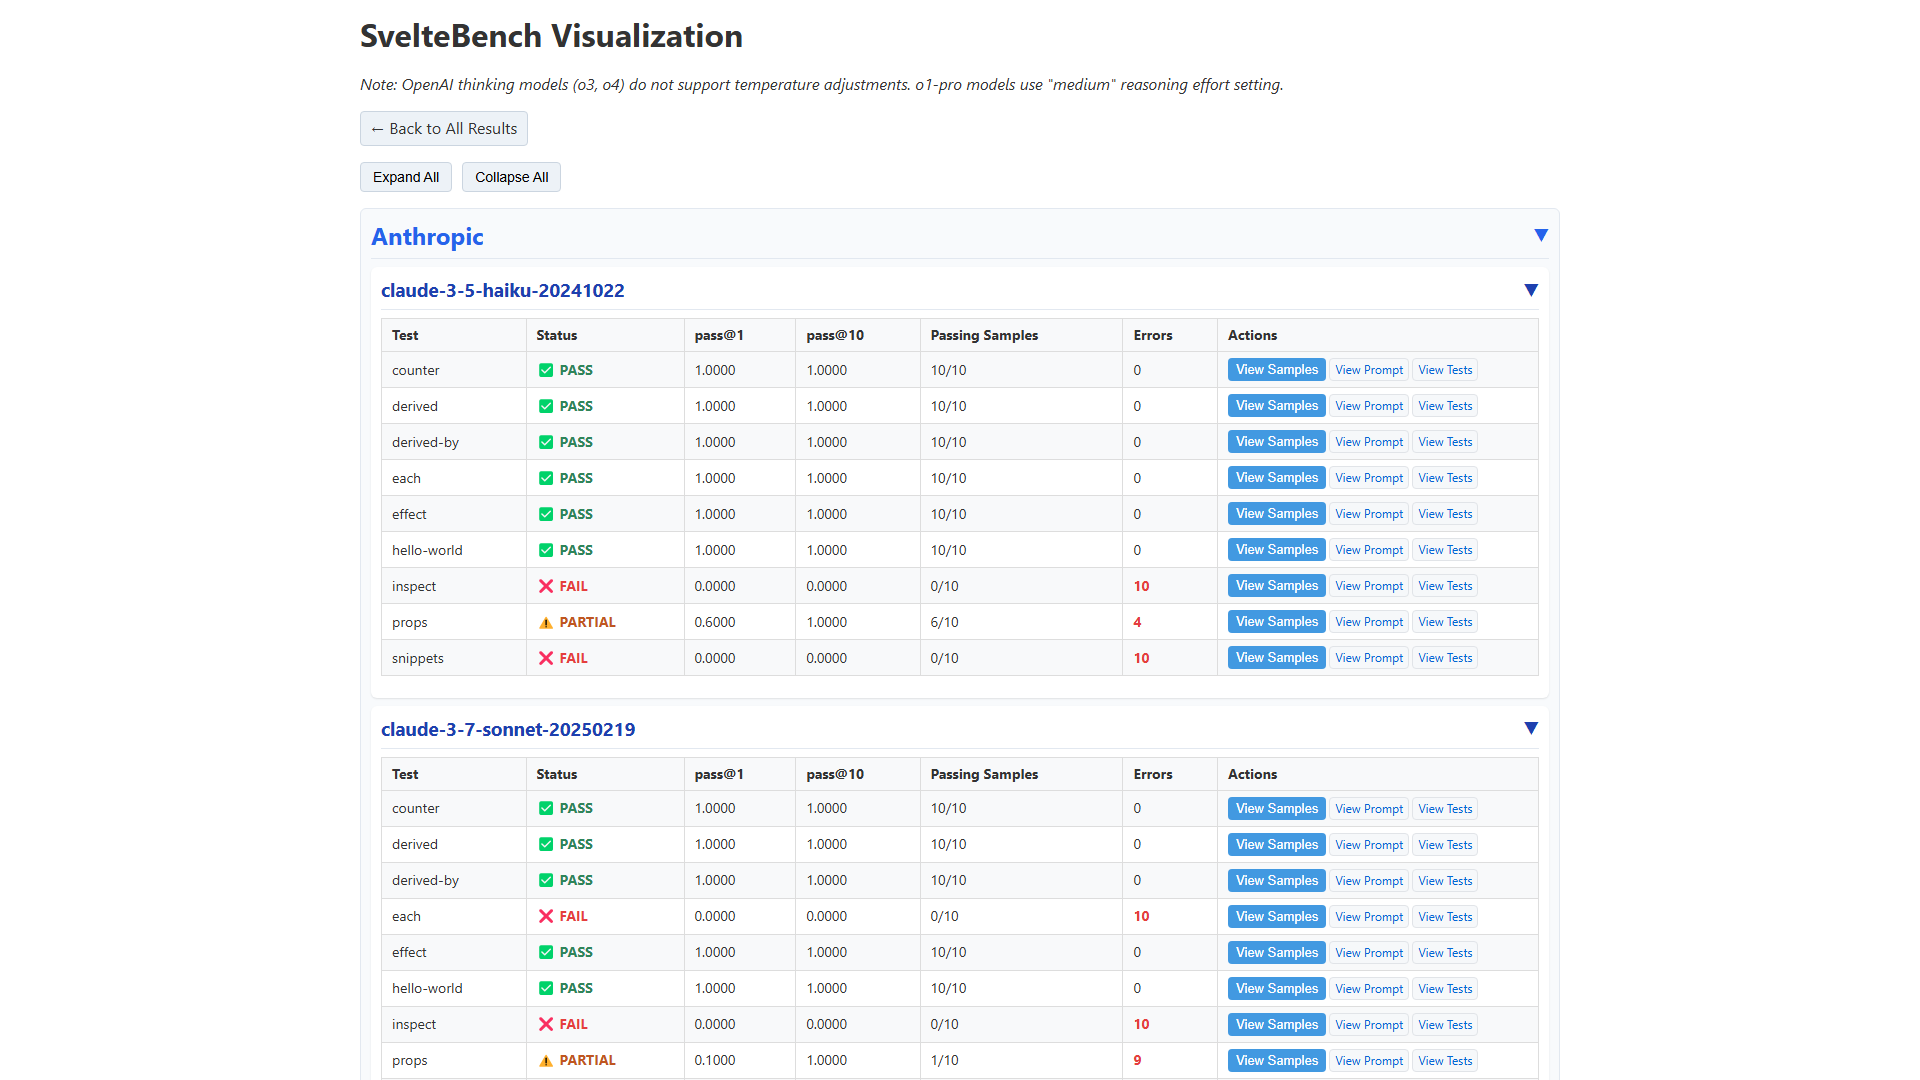Viewport: 1920px width, 1080px height.
Task: Click PARTIAL warning icon in haiku props row
Action: coord(546,622)
